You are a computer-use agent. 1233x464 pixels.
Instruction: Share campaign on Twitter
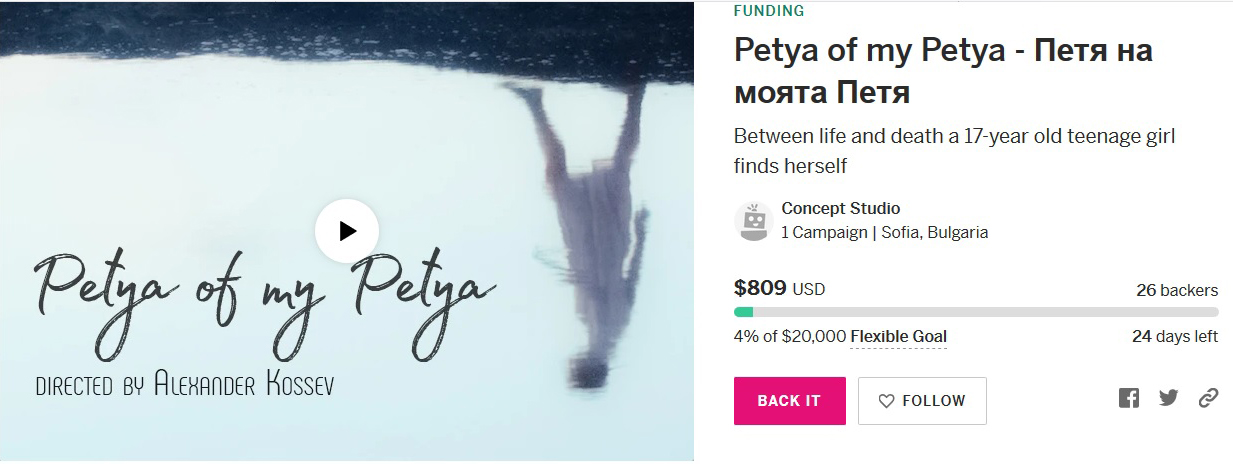coord(1168,398)
